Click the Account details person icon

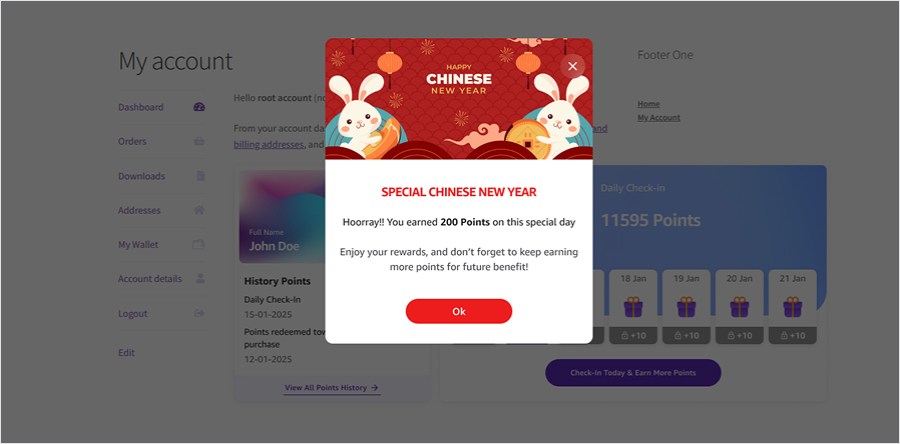coord(200,278)
